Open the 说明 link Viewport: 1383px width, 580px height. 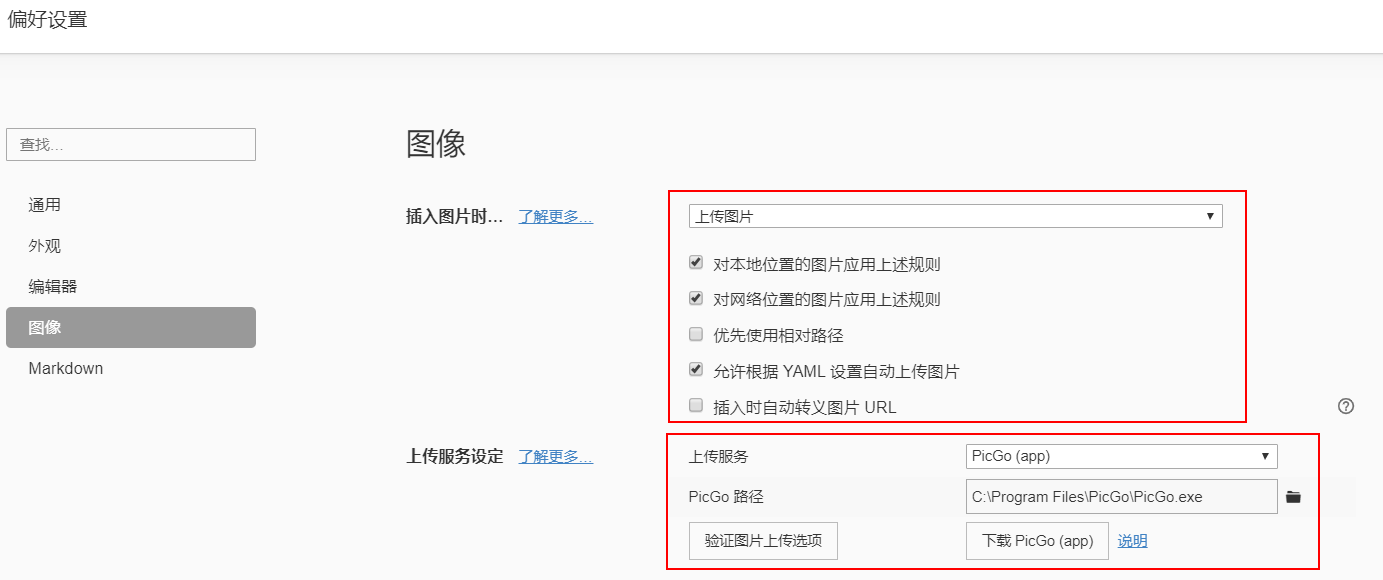(1133, 541)
